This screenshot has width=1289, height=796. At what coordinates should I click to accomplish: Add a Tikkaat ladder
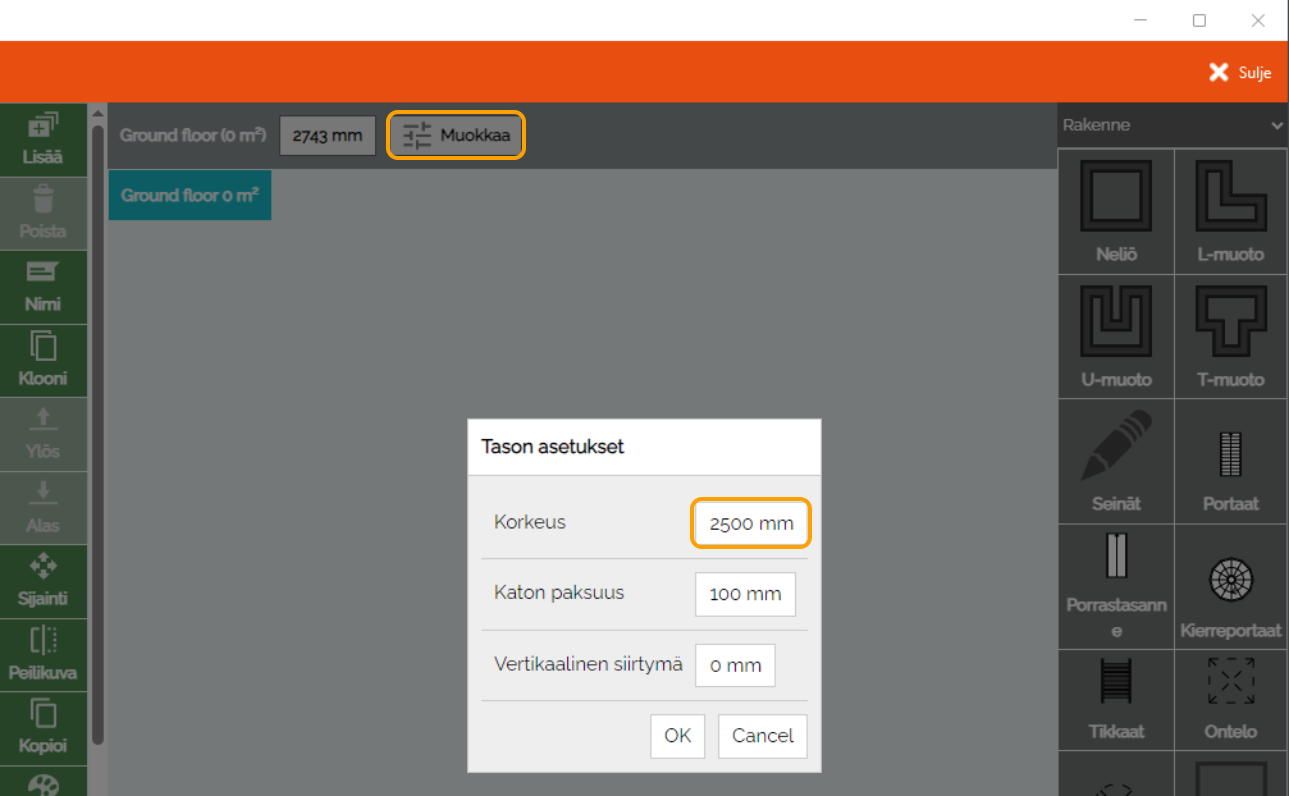coord(1116,700)
